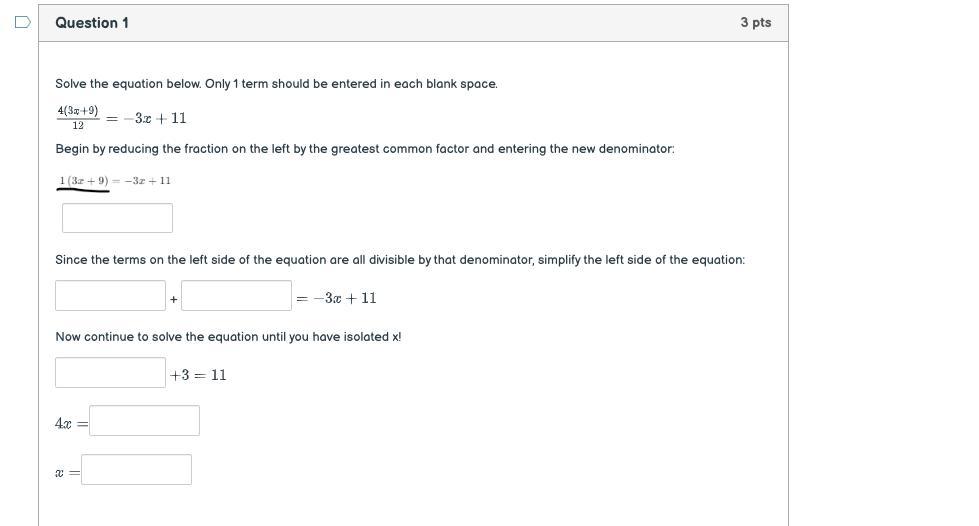Click the "x =" label on the last line
Viewport: 979px width, 526px height.
[67, 472]
